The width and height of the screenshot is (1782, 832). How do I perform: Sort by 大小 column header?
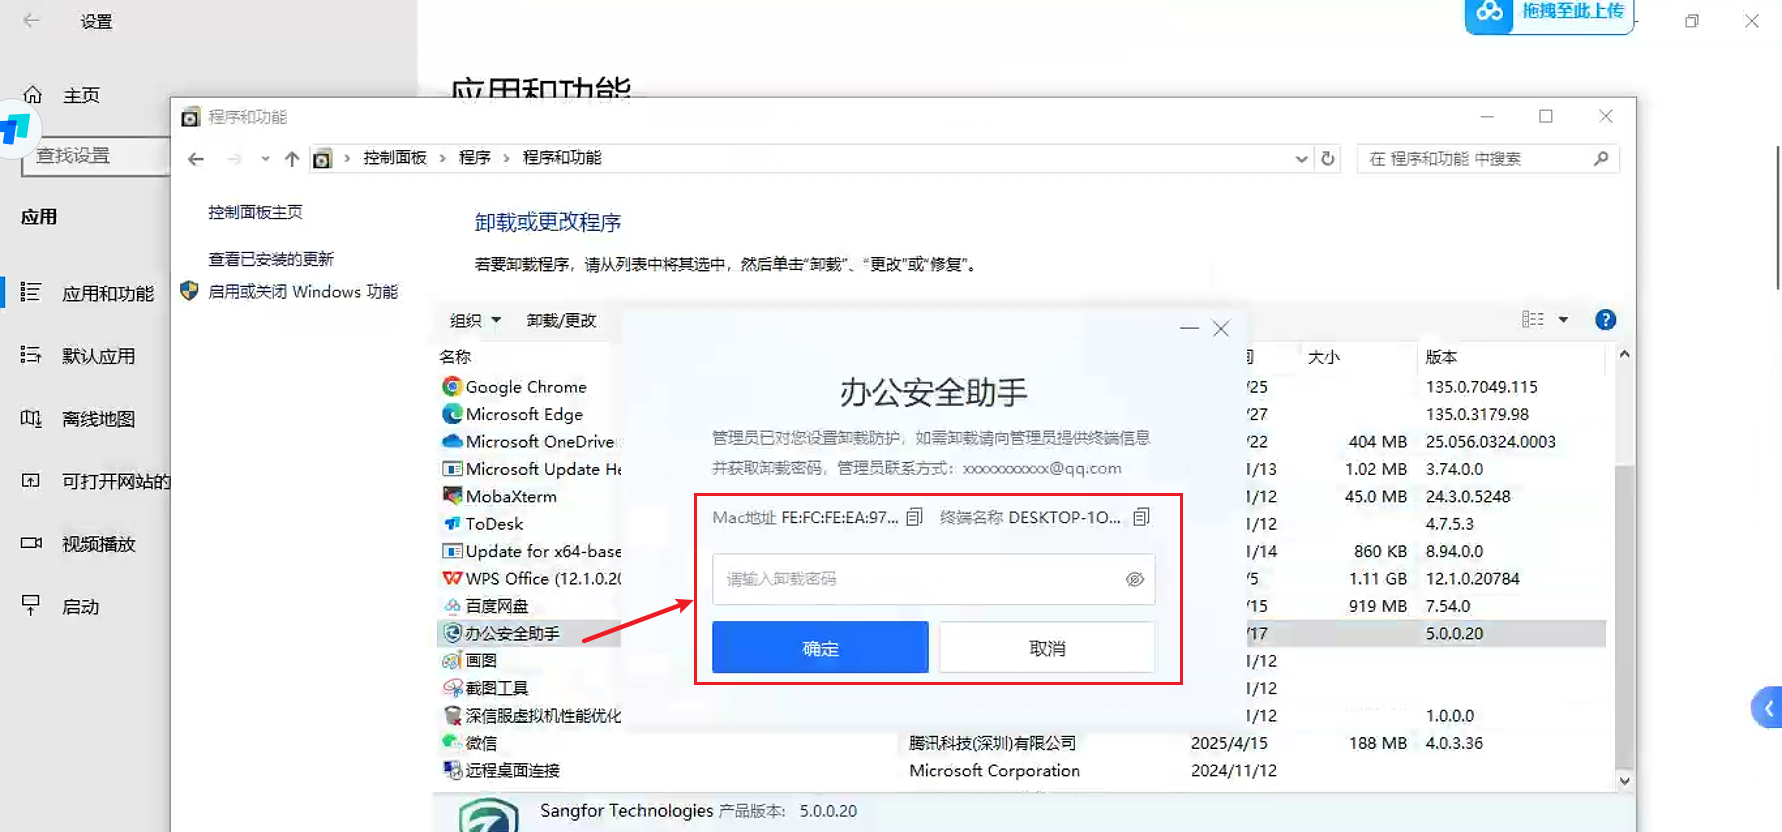(x=1324, y=357)
